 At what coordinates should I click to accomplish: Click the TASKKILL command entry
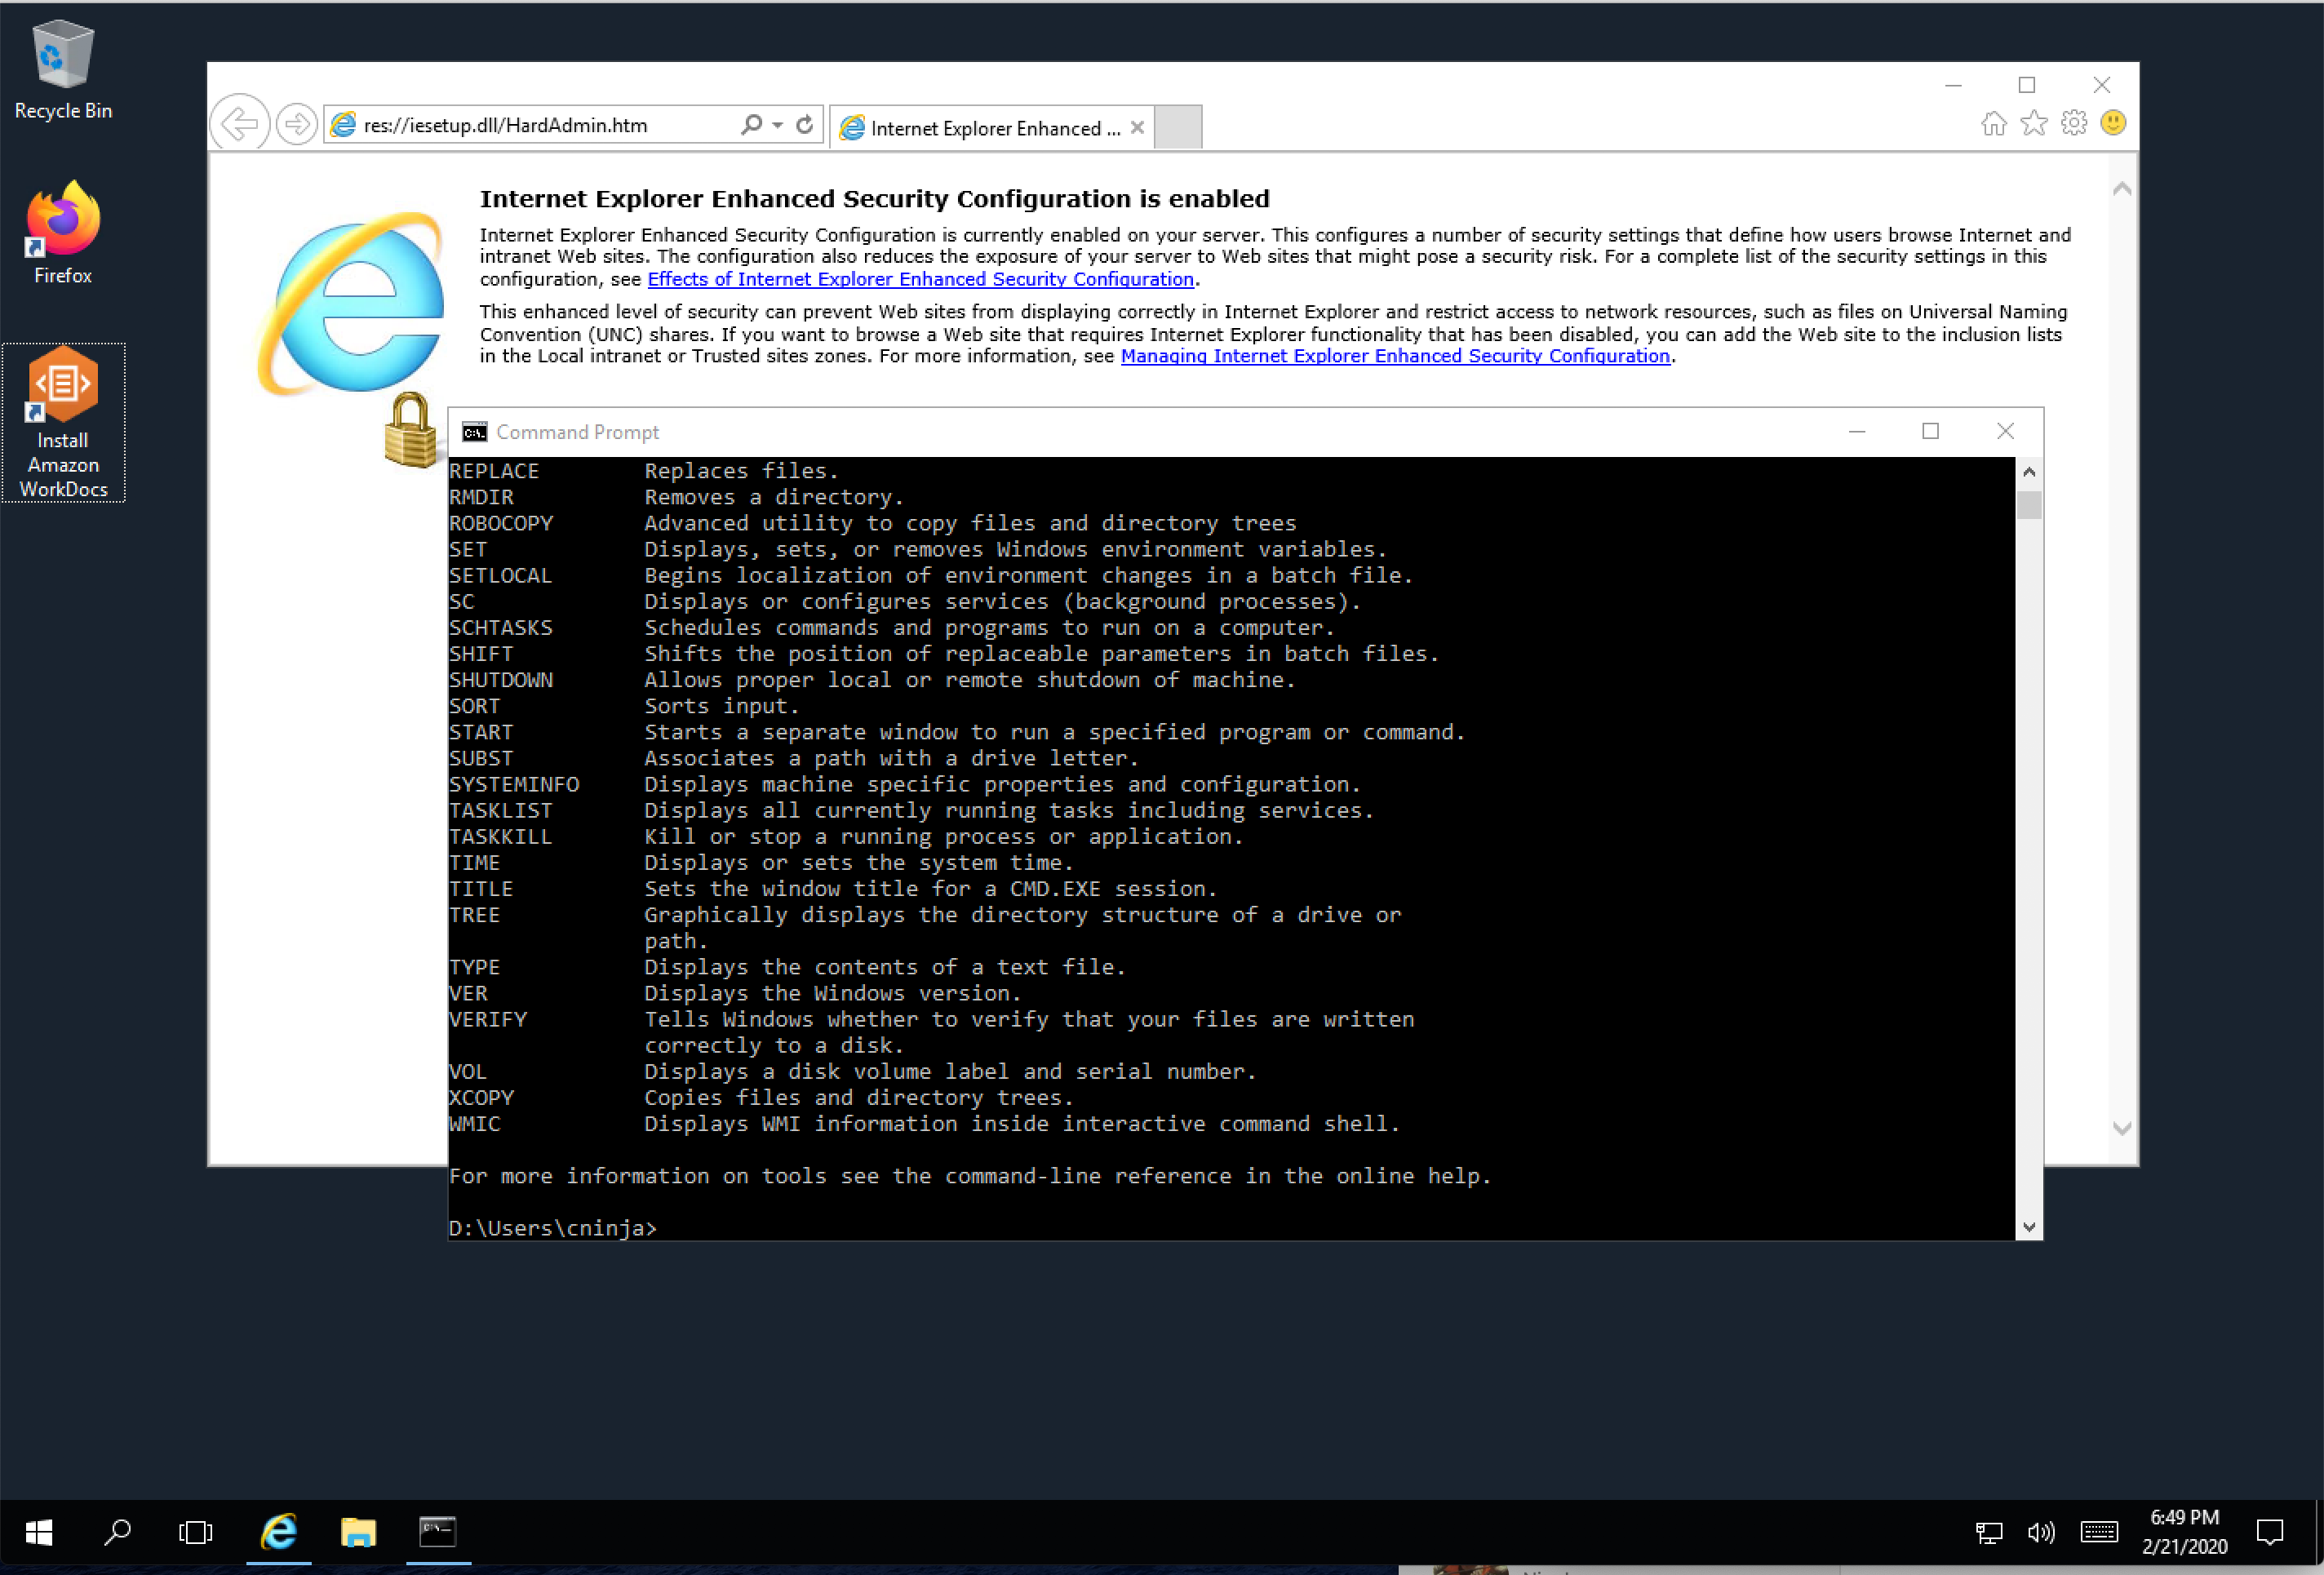tap(501, 836)
